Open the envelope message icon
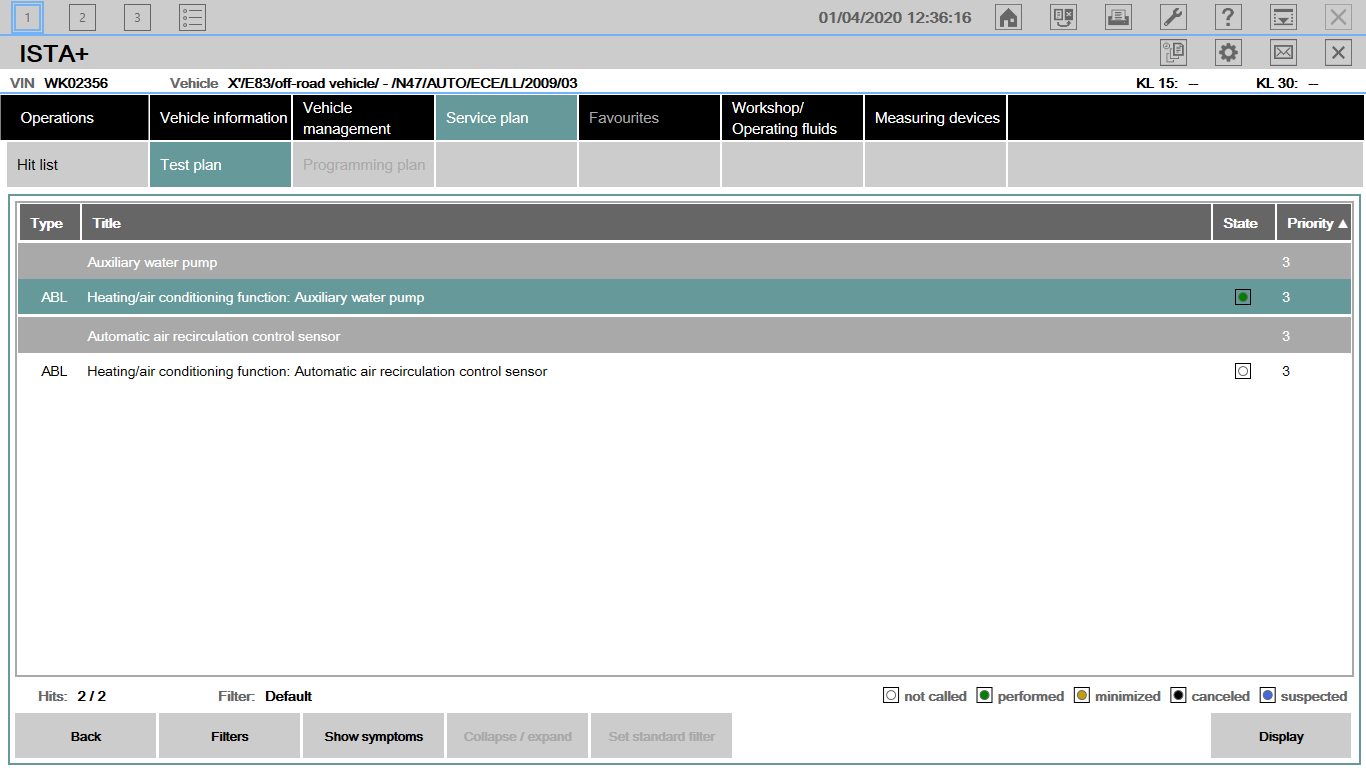1366x768 pixels. pos(1283,53)
